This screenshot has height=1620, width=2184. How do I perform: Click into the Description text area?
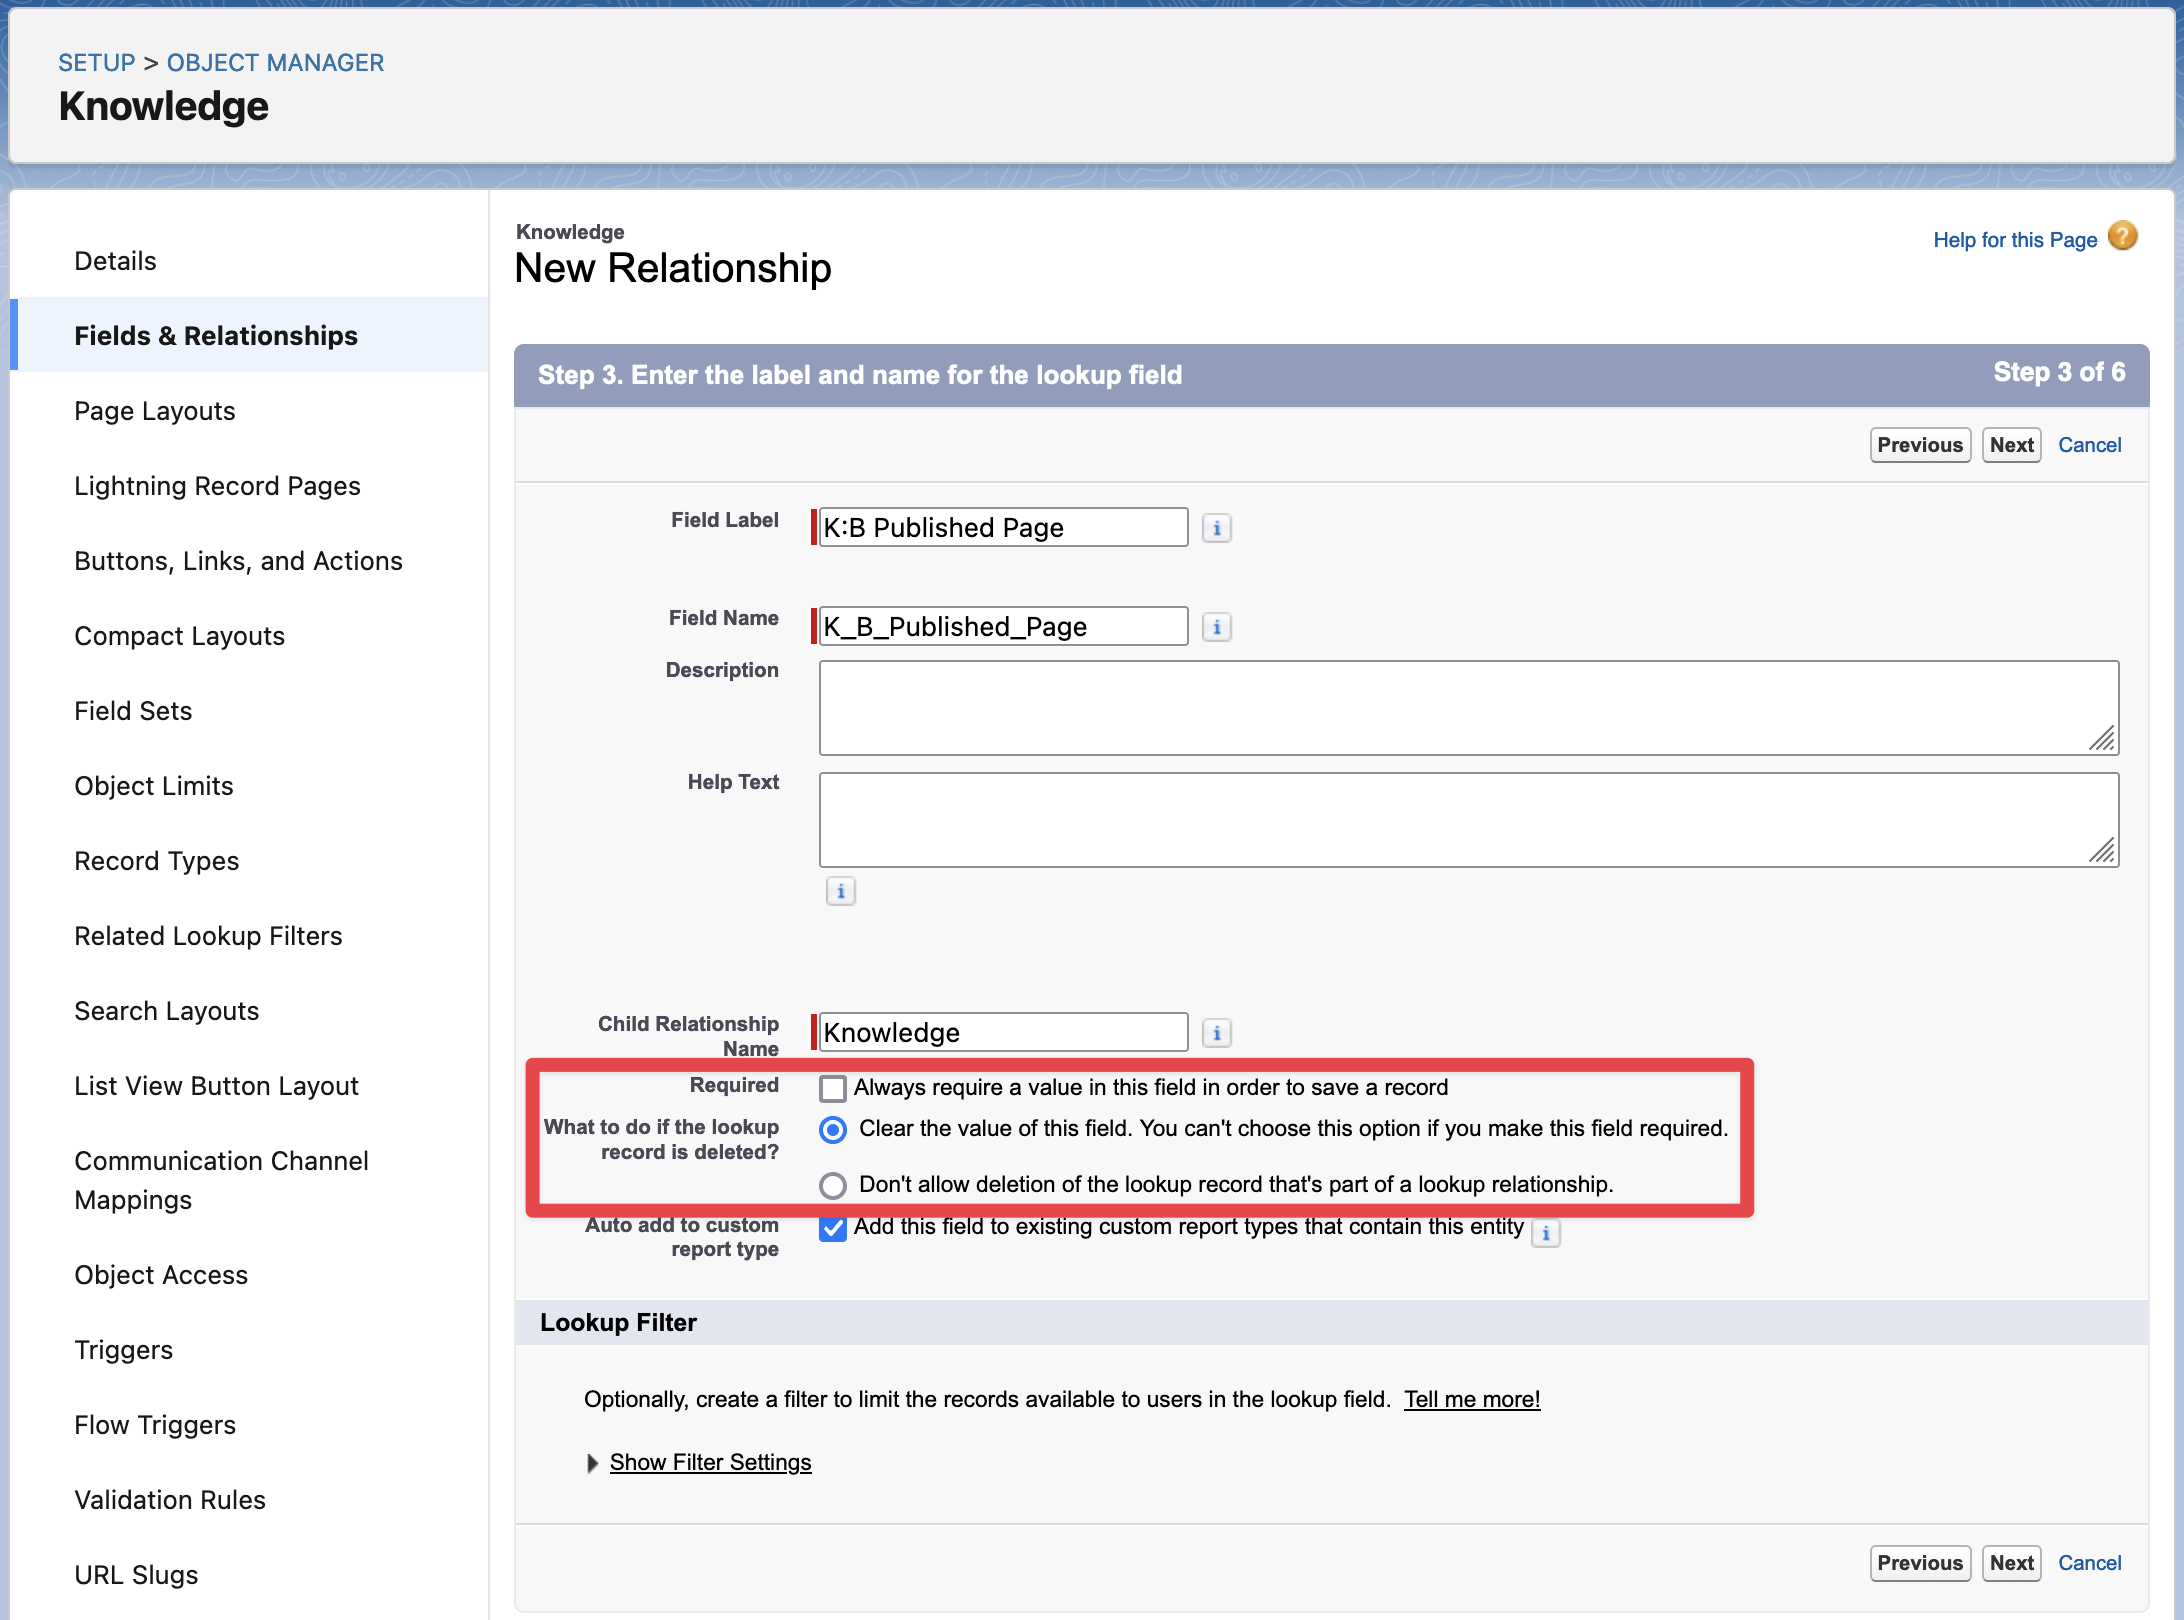pyautogui.click(x=1467, y=707)
